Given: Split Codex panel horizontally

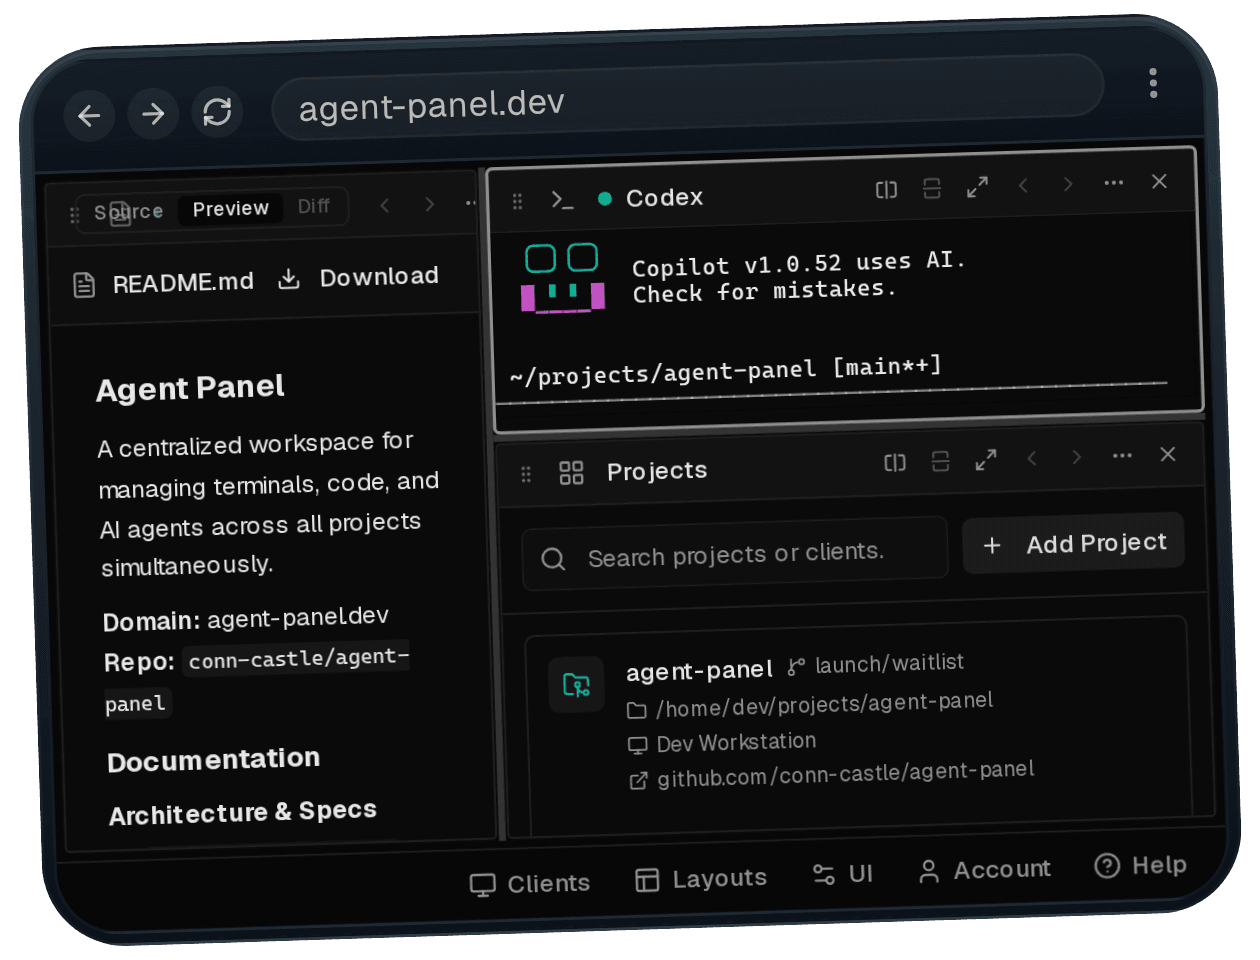Looking at the screenshot, I should click(886, 190).
